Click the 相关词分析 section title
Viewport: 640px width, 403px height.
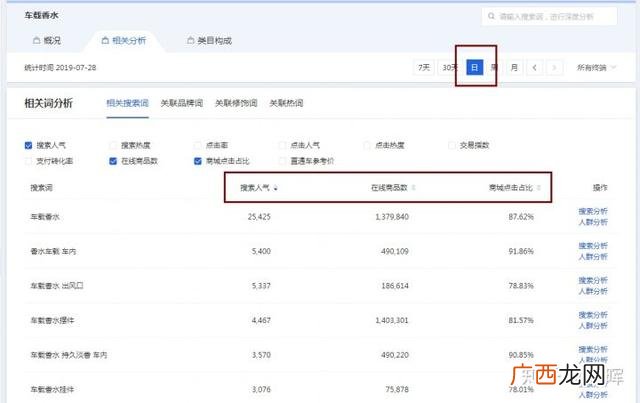[49, 103]
